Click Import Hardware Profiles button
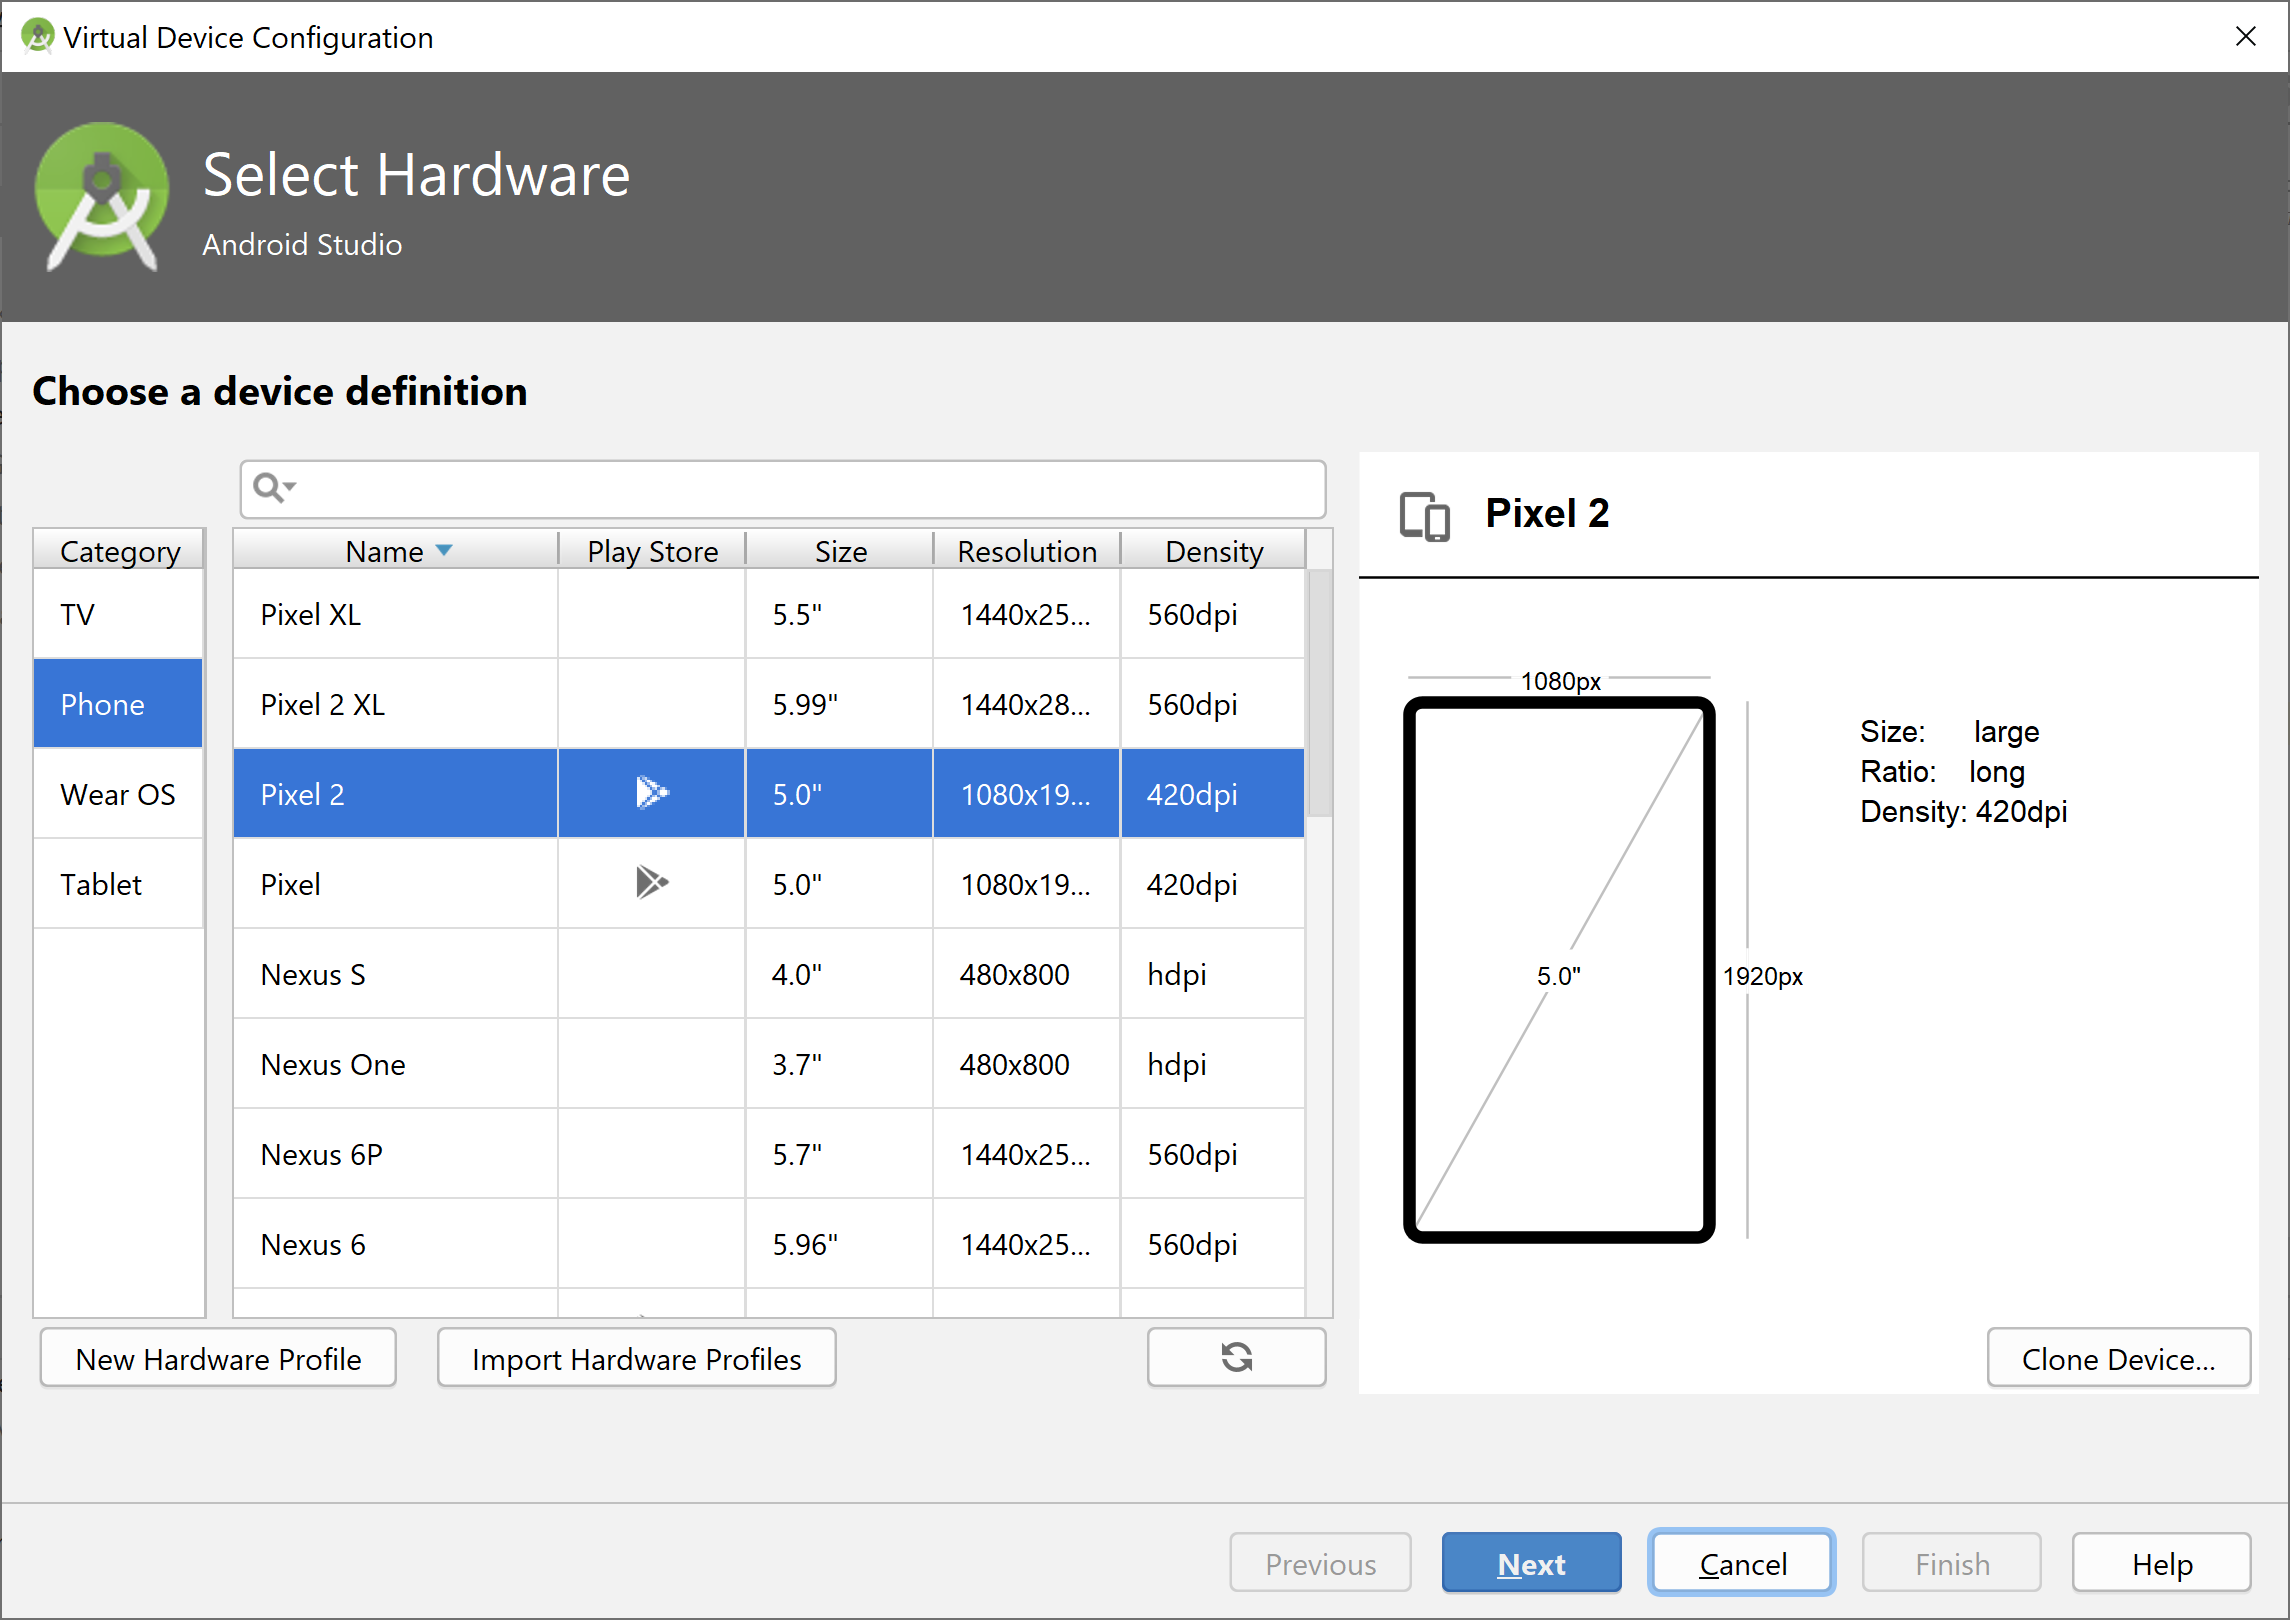The height and width of the screenshot is (1620, 2290). pyautogui.click(x=637, y=1358)
